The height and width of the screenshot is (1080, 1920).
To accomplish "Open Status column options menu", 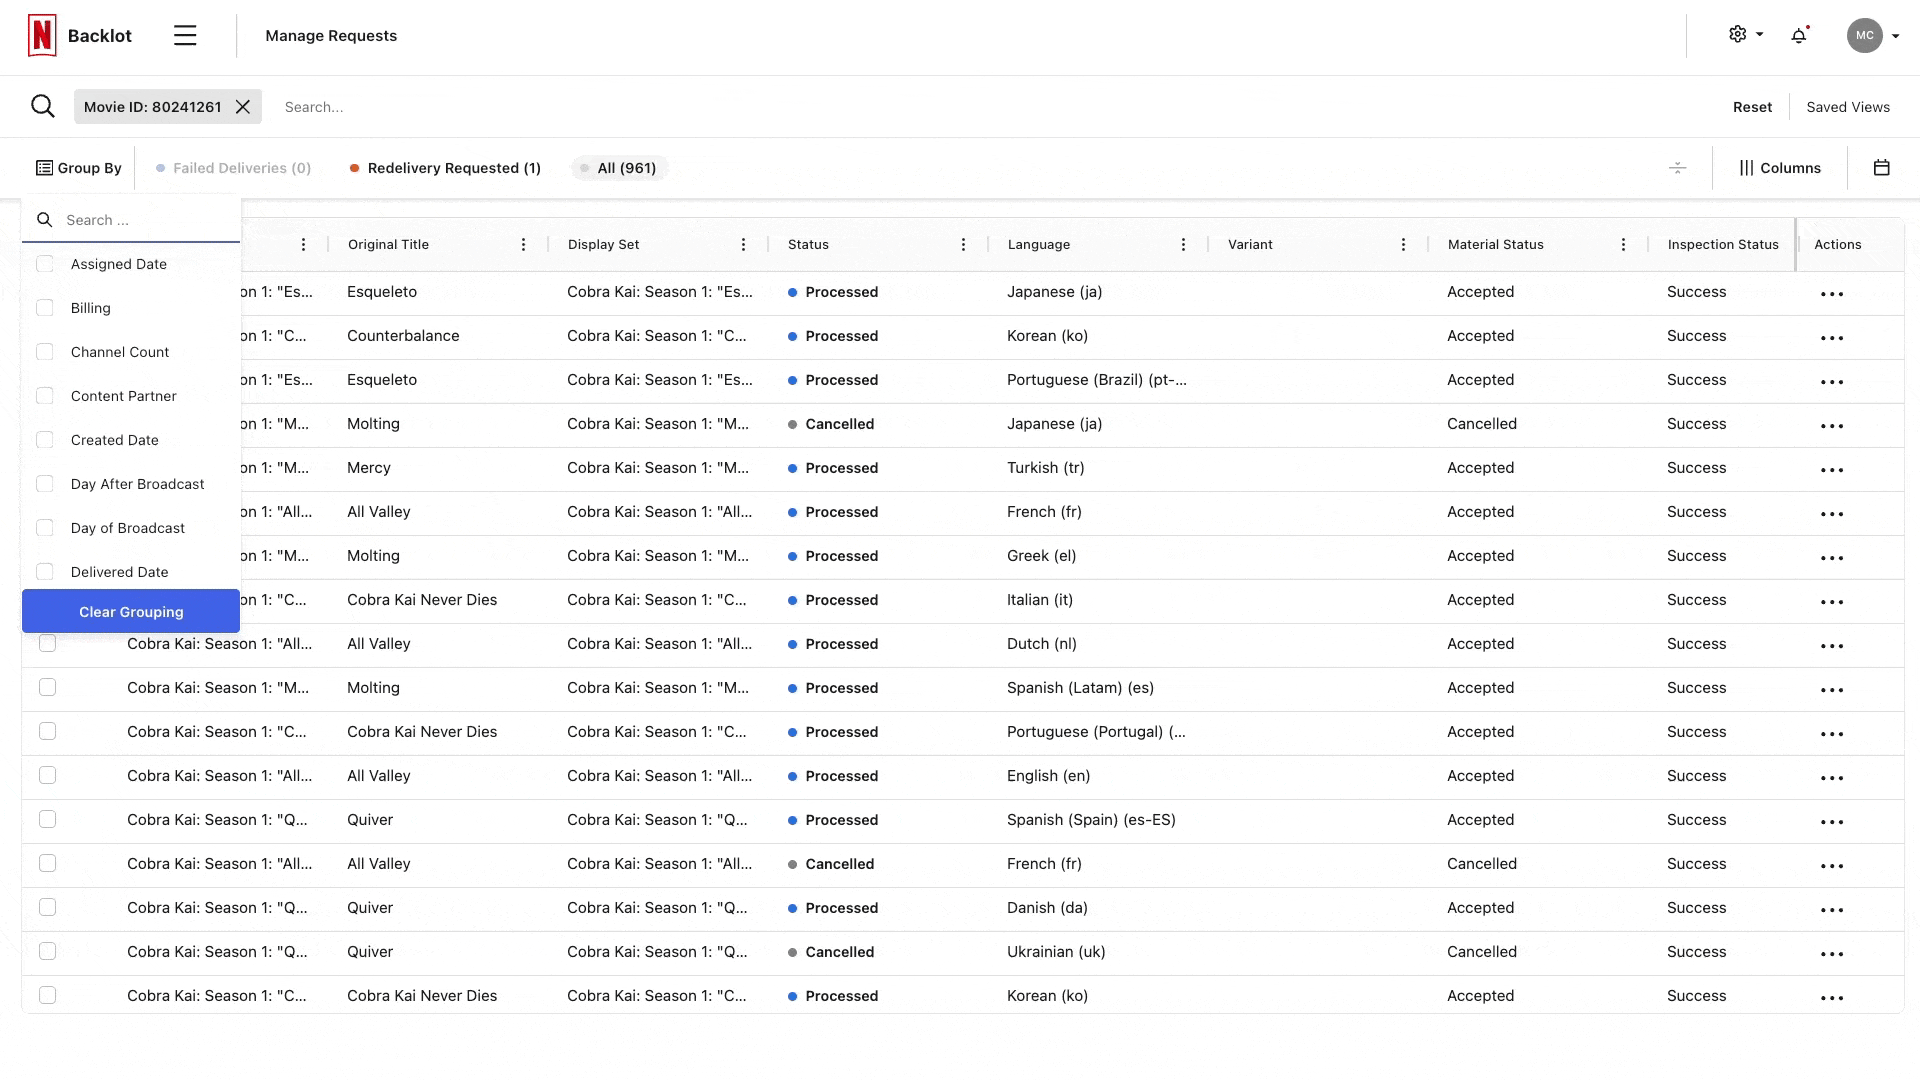I will point(963,245).
